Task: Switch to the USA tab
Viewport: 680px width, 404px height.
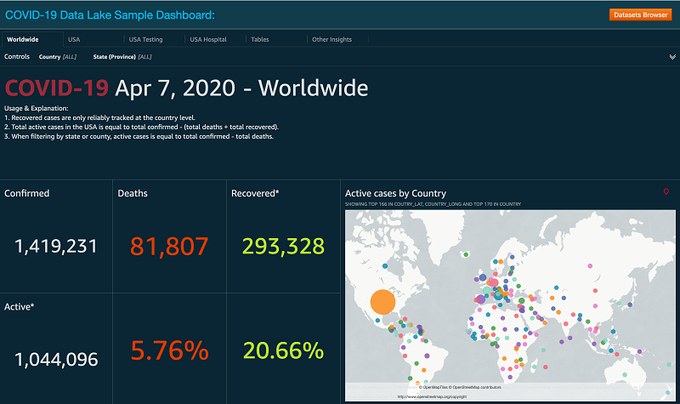Action: pyautogui.click(x=74, y=39)
